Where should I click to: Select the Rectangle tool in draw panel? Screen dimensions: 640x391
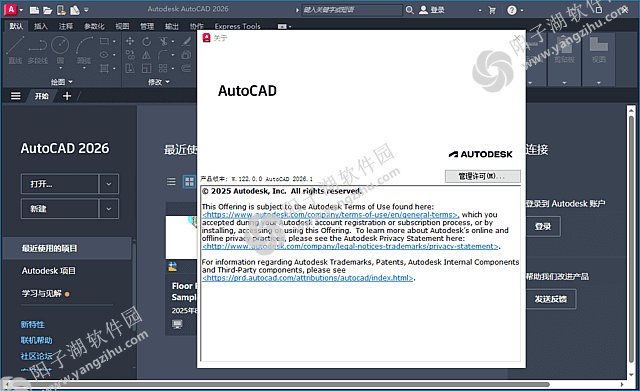coord(104,41)
